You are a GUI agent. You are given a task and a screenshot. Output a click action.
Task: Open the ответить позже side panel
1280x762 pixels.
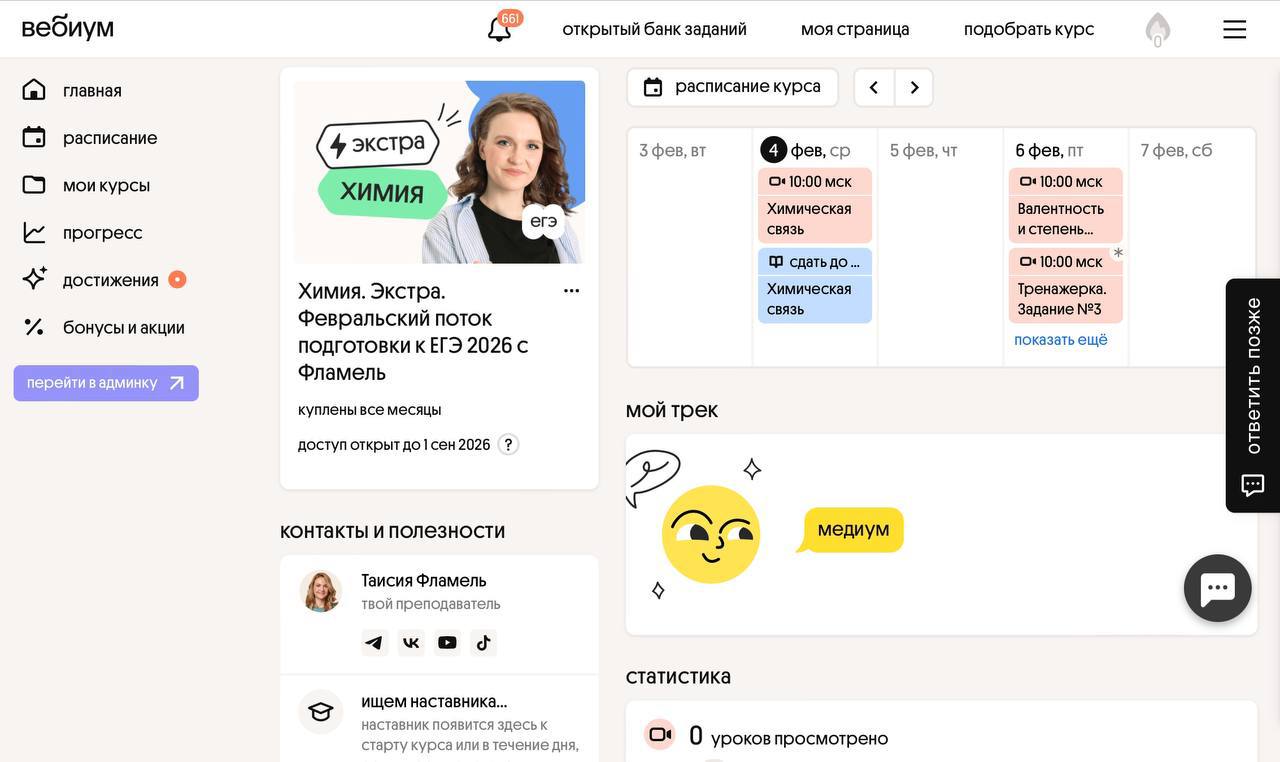click(x=1253, y=395)
